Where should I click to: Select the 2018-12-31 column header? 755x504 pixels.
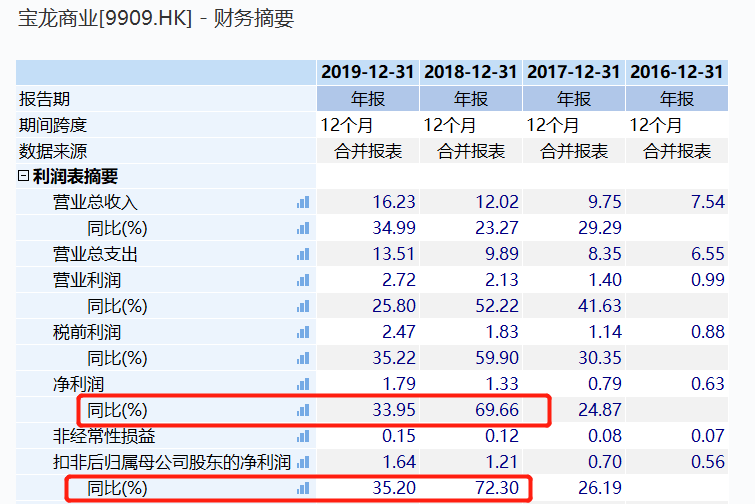[x=470, y=72]
